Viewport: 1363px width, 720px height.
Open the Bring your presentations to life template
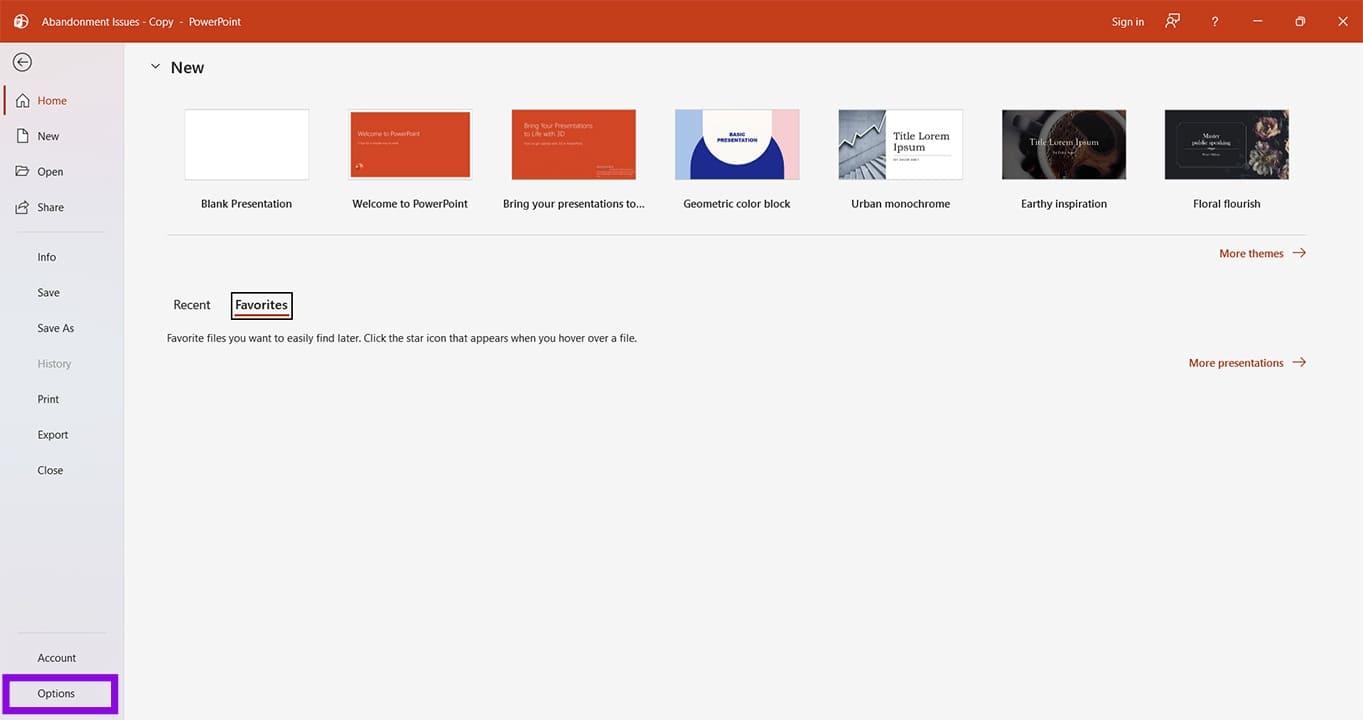pyautogui.click(x=574, y=145)
